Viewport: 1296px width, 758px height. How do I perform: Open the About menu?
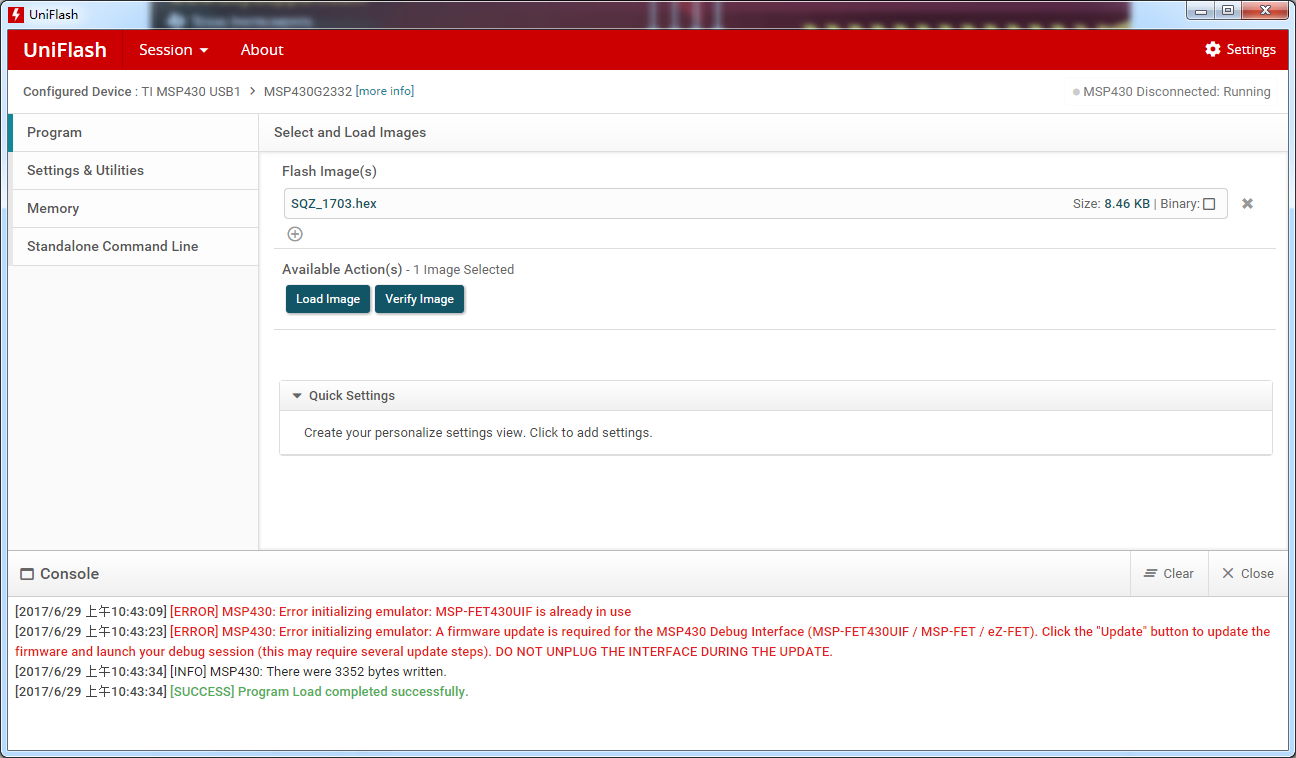pyautogui.click(x=262, y=49)
